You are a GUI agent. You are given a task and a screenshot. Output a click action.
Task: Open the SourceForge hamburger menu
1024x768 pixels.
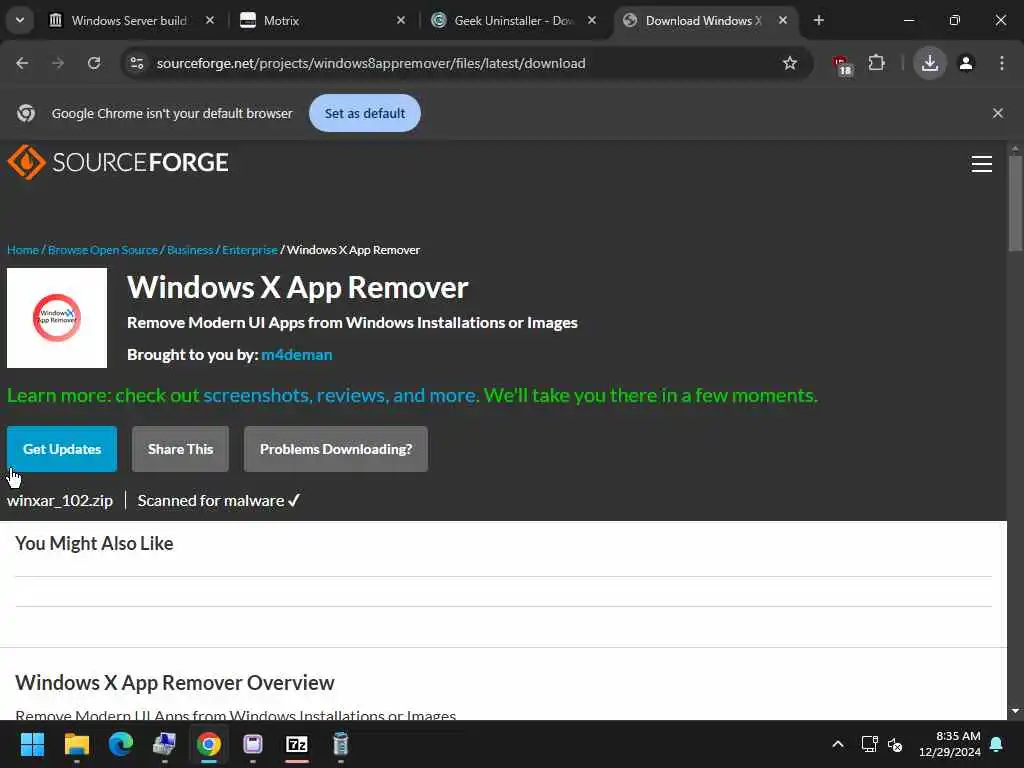coord(981,163)
